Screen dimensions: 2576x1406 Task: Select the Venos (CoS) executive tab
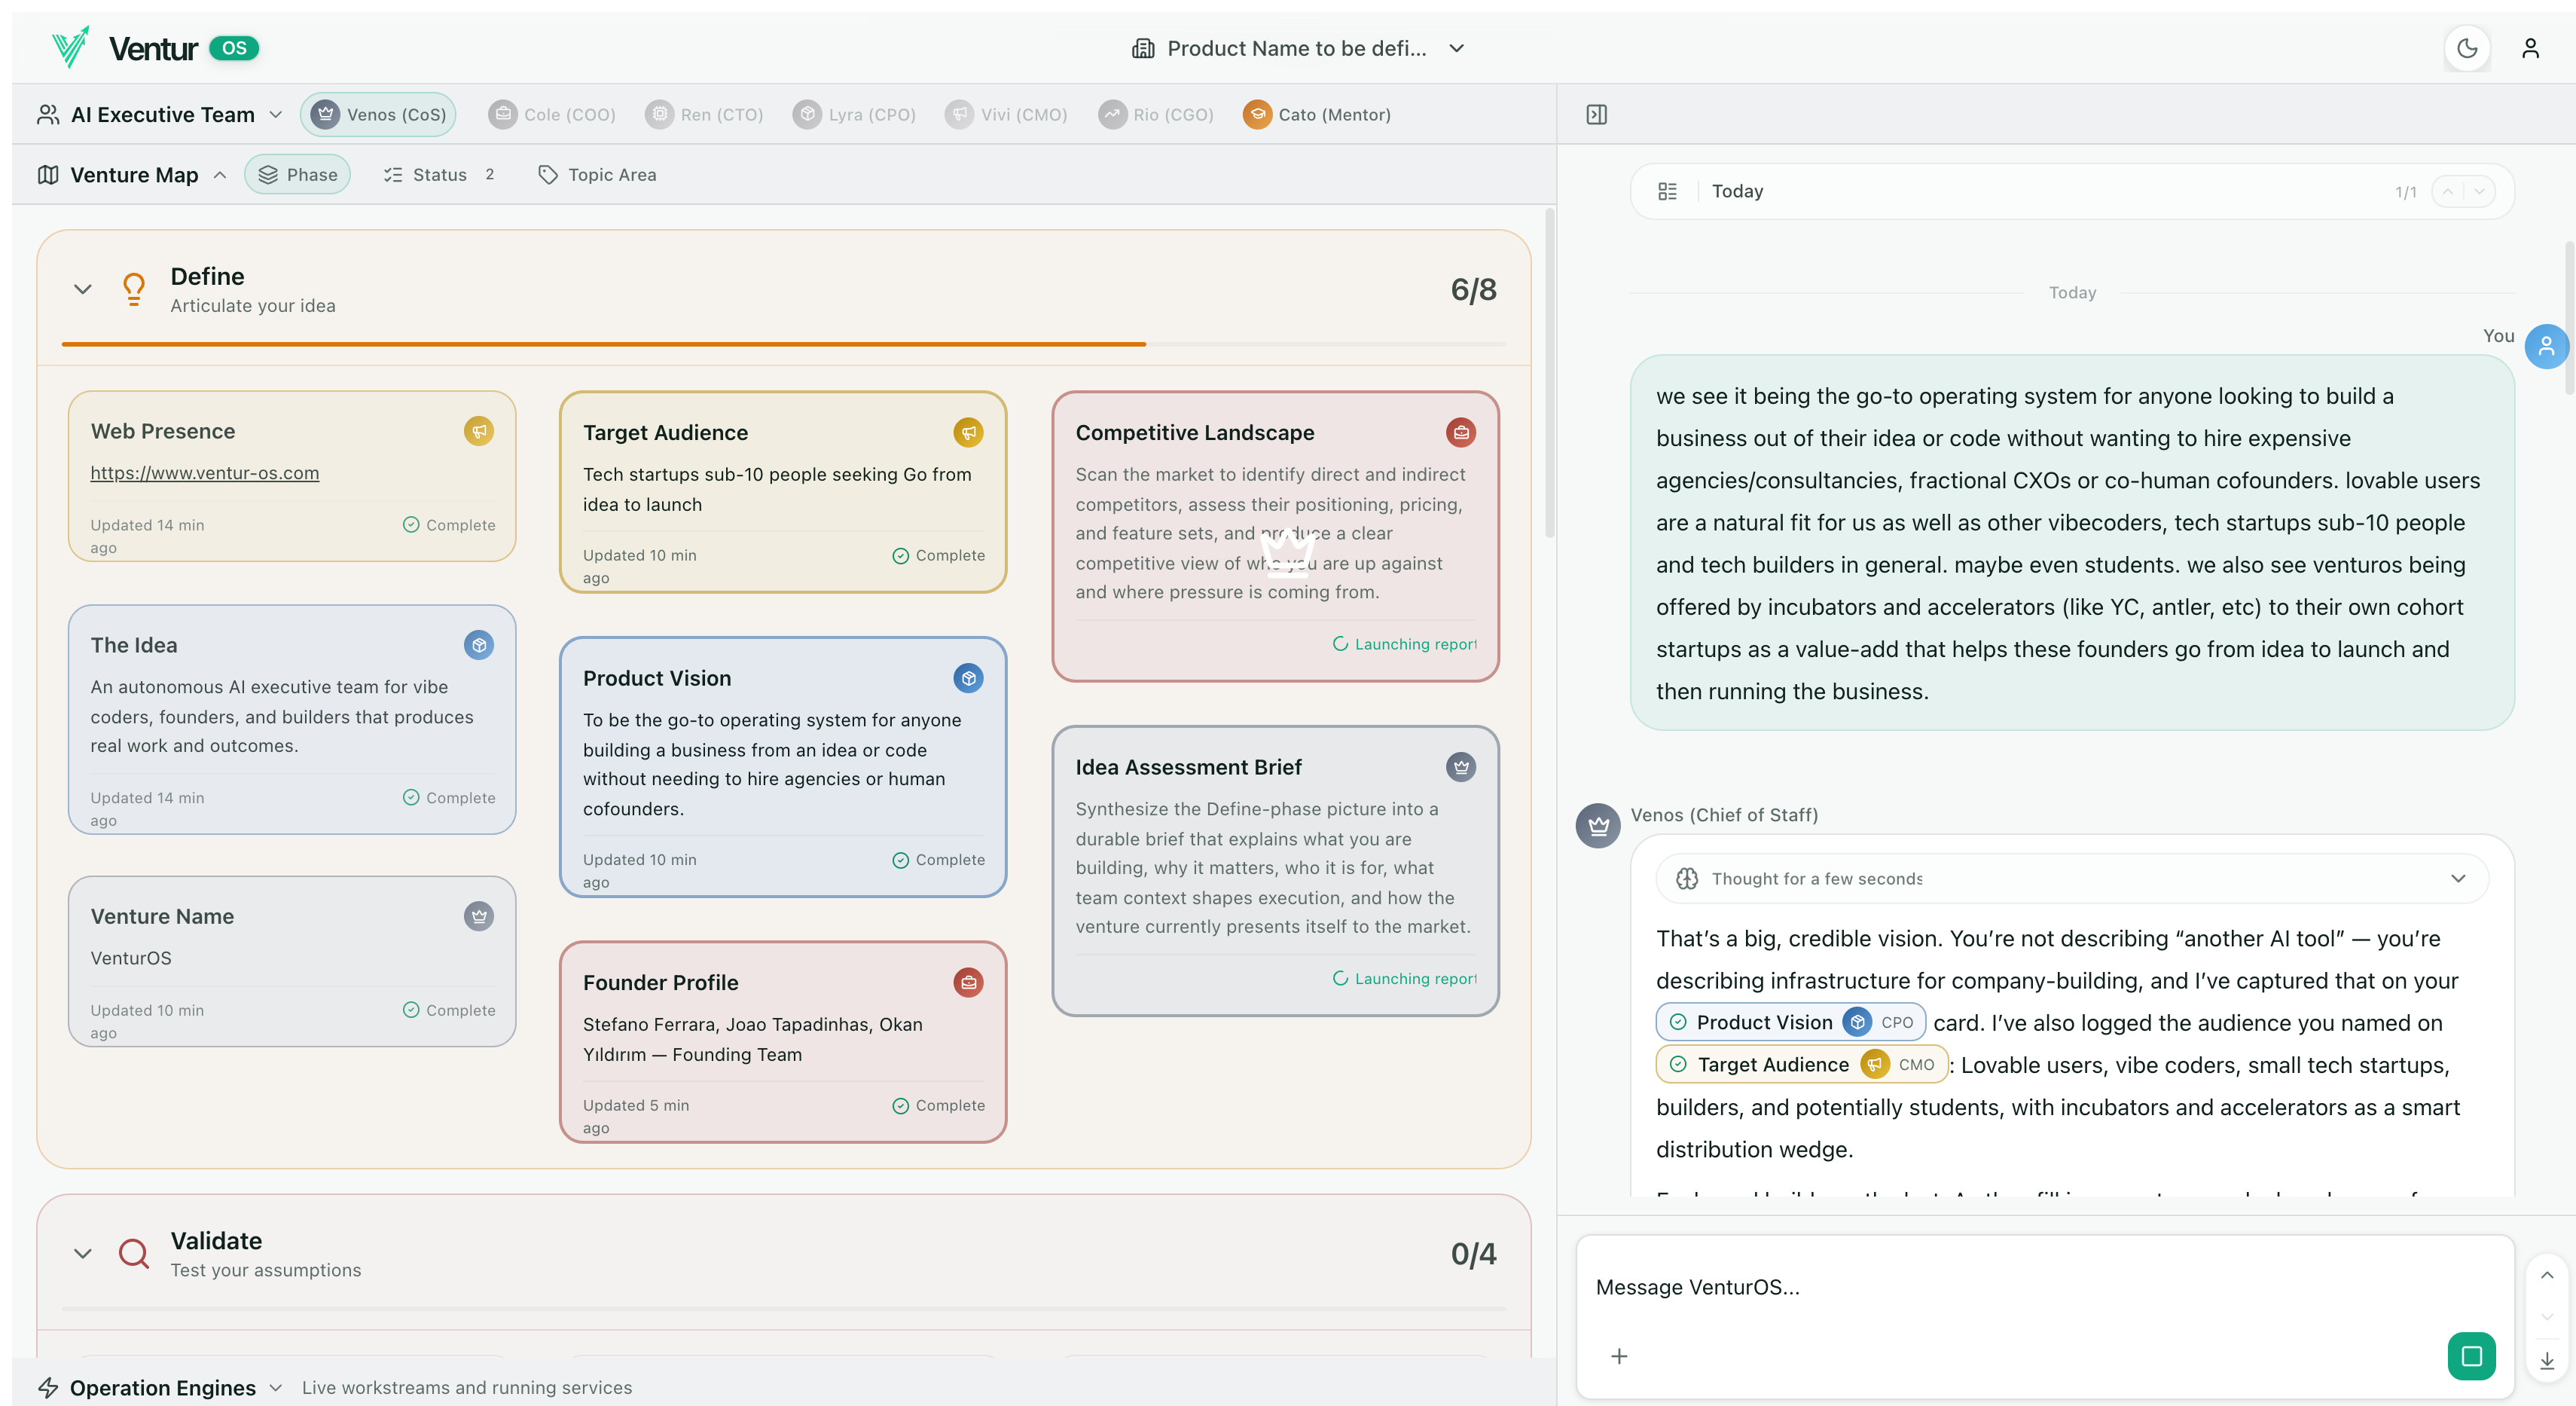click(x=379, y=114)
